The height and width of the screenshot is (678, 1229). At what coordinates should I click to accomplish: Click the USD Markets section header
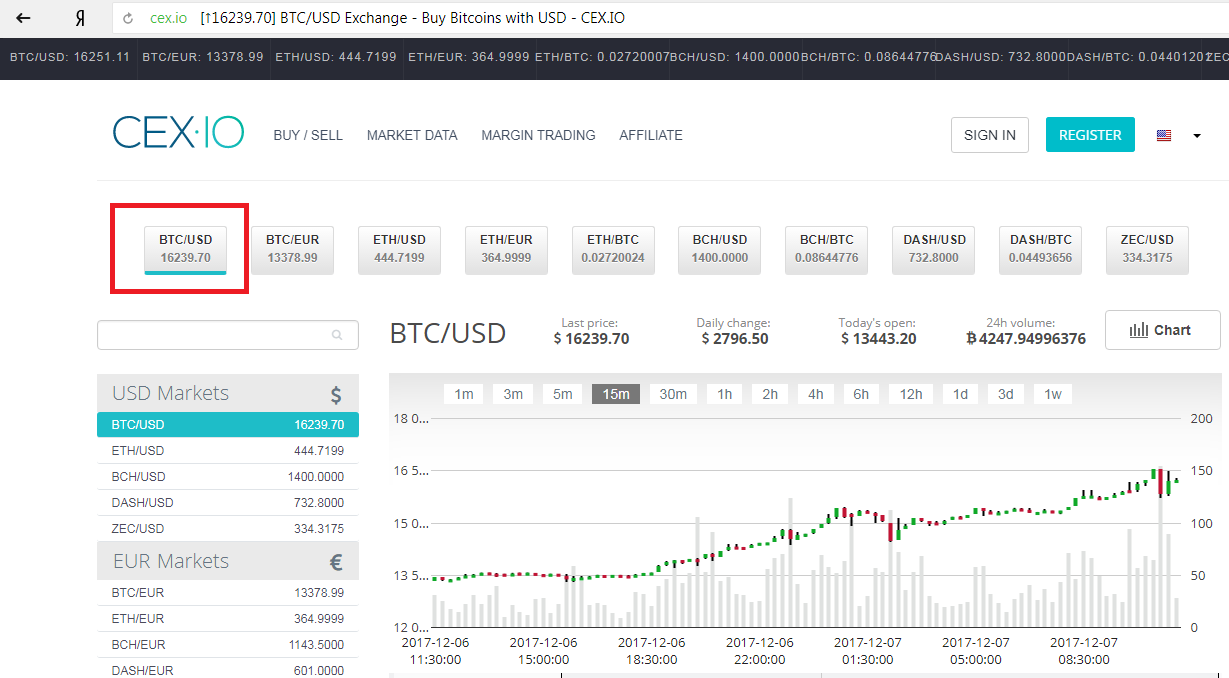coord(228,393)
